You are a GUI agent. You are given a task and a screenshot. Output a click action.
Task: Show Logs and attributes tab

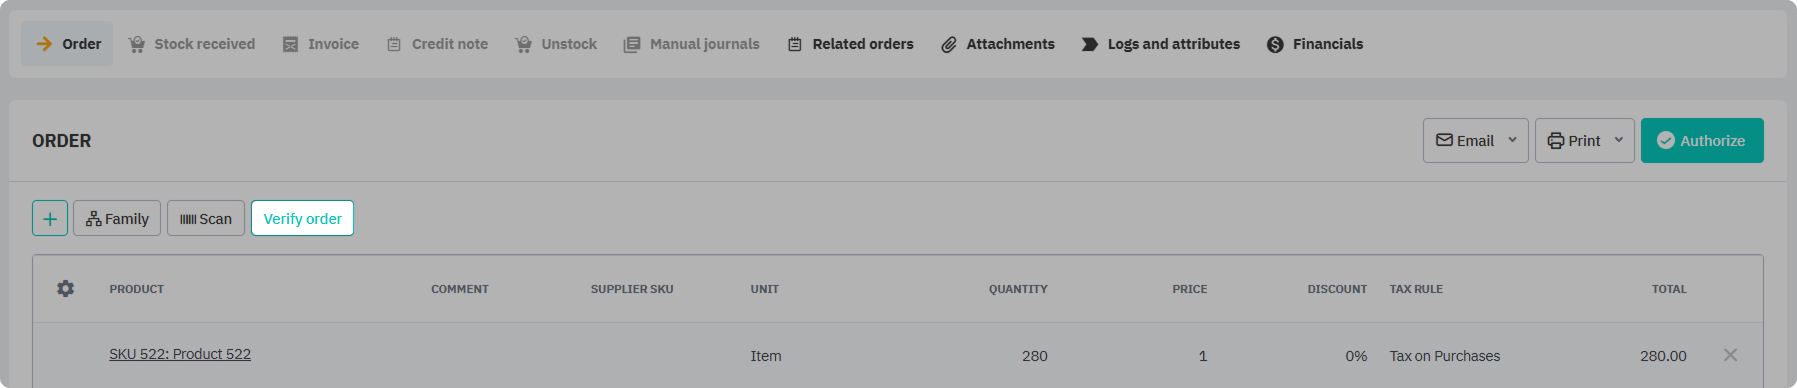[1161, 44]
